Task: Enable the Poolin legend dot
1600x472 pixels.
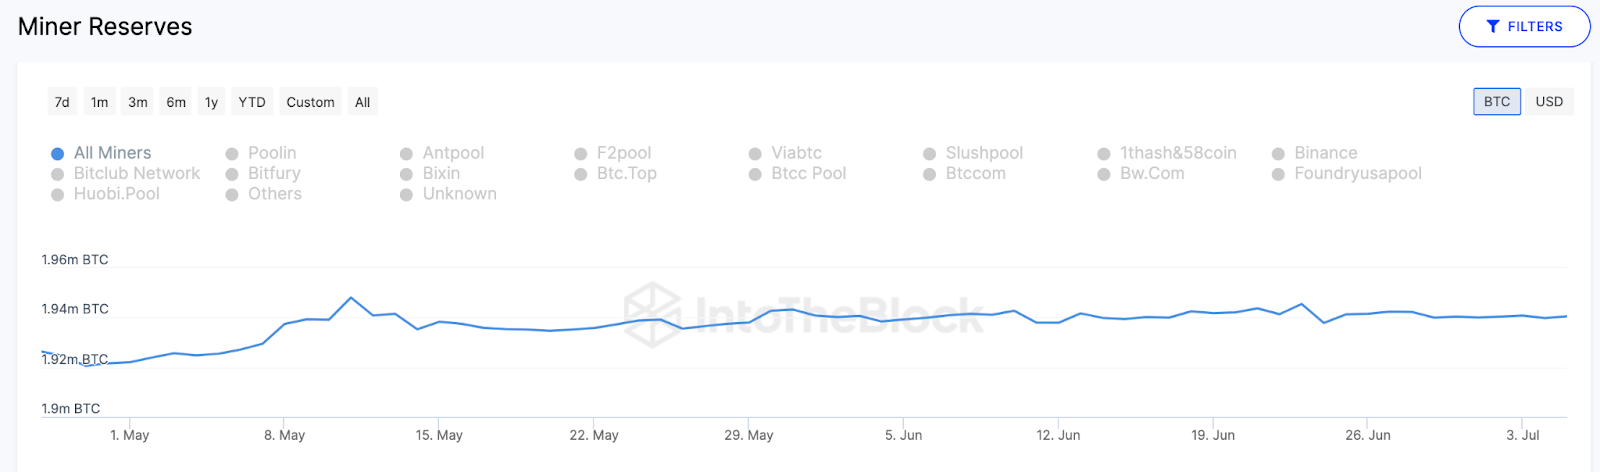Action: (232, 154)
